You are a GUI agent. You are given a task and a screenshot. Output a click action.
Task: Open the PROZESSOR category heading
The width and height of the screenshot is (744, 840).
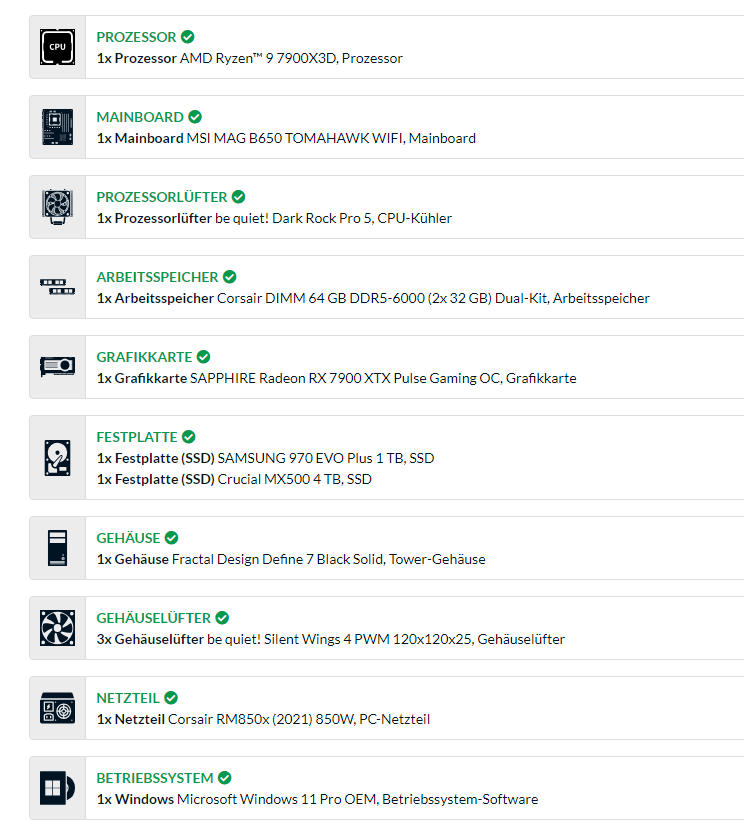pyautogui.click(x=136, y=37)
